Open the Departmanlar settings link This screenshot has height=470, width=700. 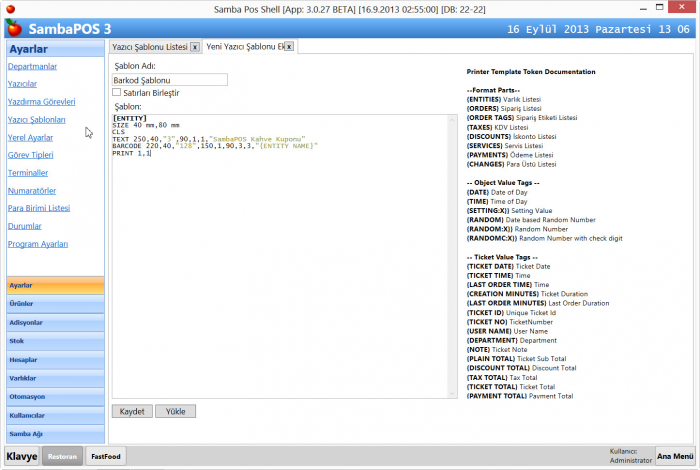tap(32, 66)
